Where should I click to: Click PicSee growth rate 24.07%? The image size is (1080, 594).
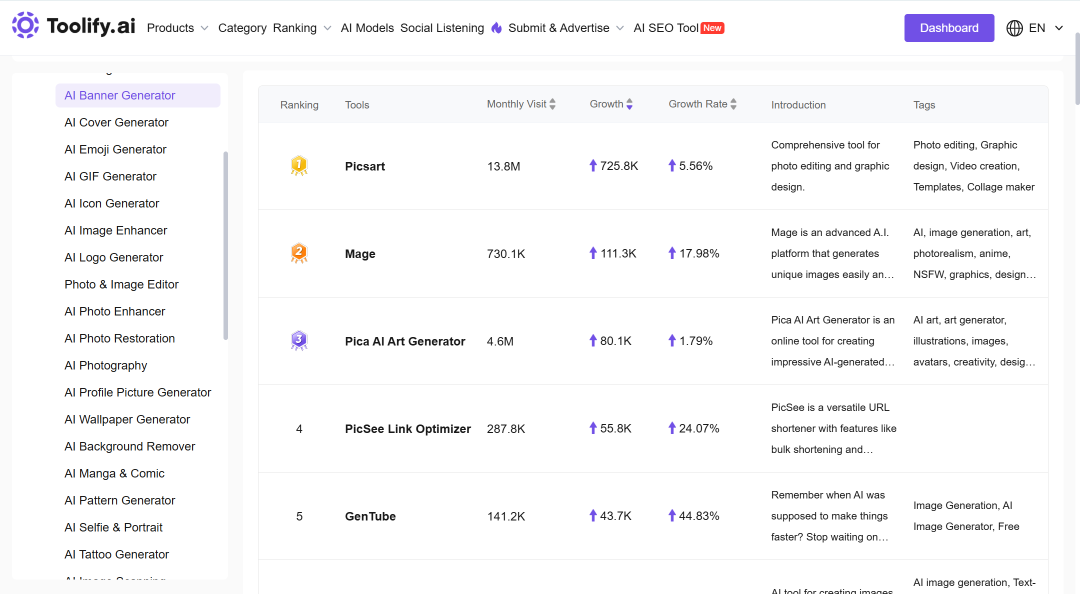(699, 428)
